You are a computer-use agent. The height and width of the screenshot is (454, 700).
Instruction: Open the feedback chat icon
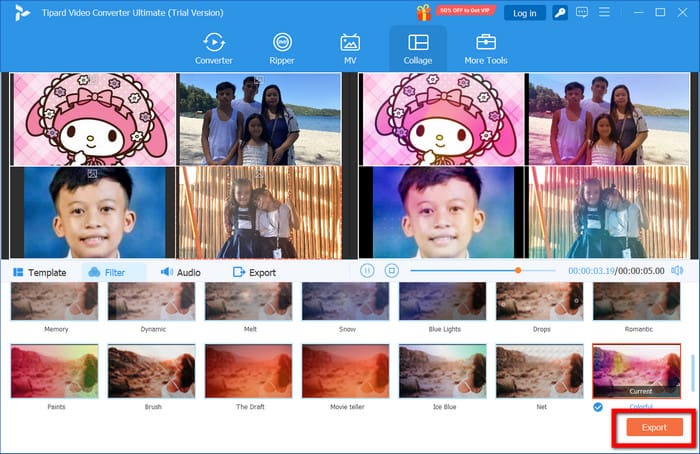tap(582, 12)
